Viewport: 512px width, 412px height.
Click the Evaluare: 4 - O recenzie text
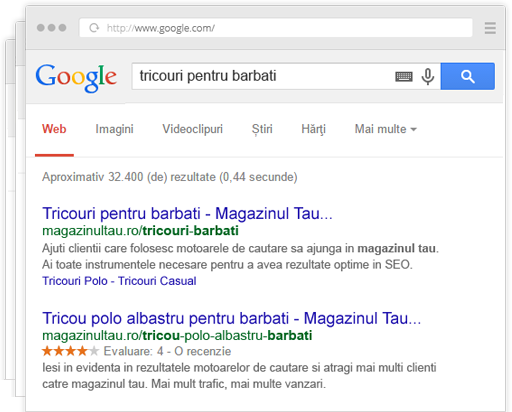[x=167, y=351]
